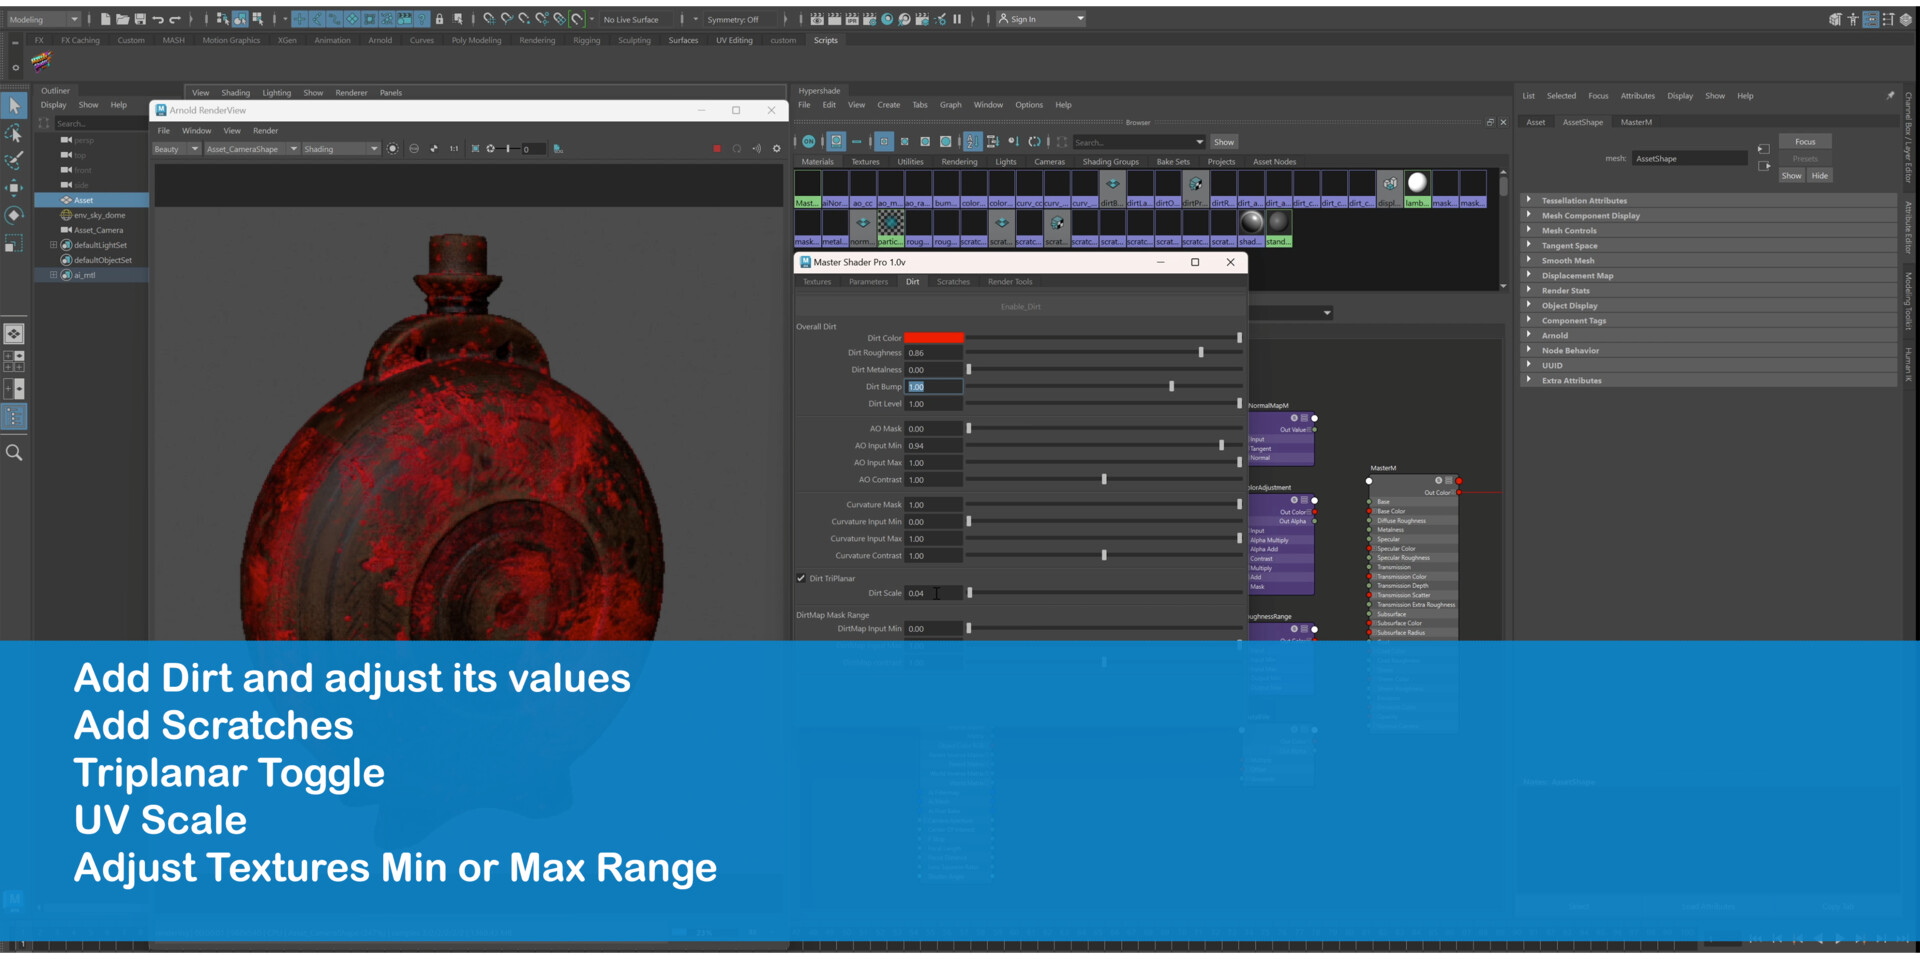Activate the snap to grid magnet icon
The image size is (1920, 959).
488,18
